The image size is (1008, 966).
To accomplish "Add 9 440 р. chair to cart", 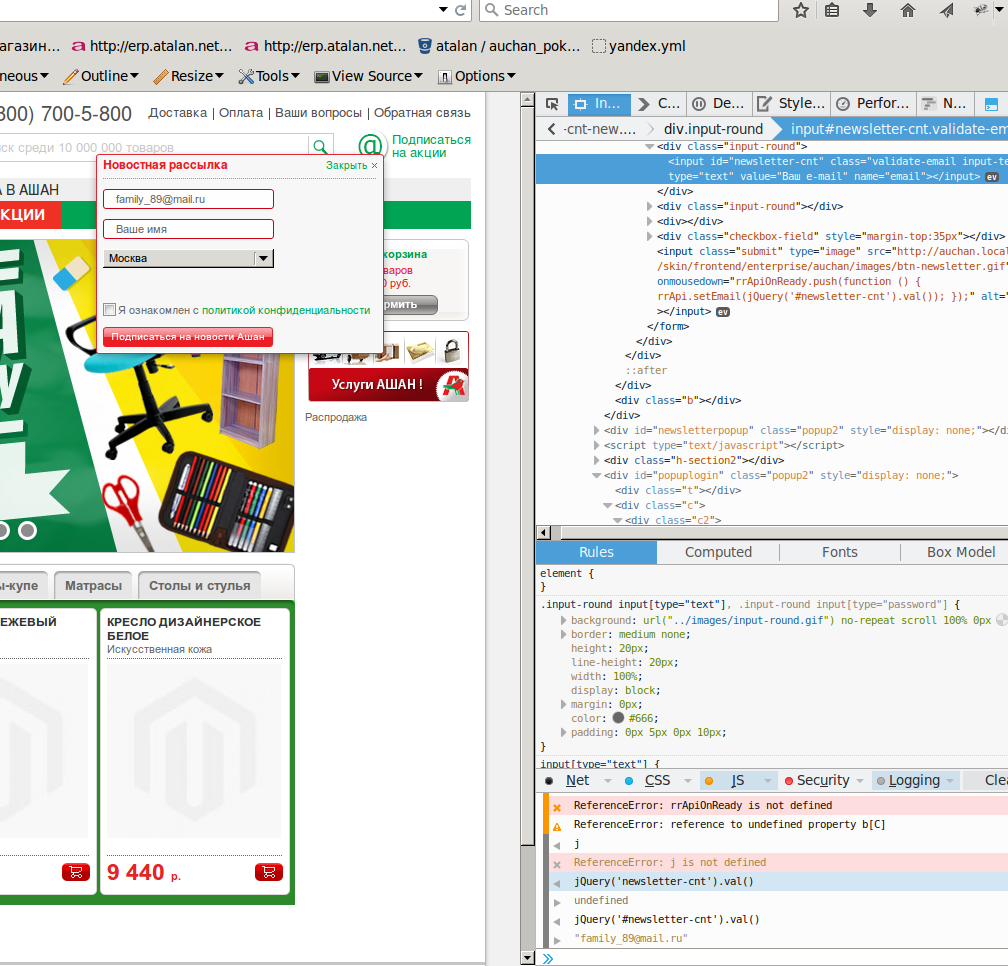I will pyautogui.click(x=269, y=872).
